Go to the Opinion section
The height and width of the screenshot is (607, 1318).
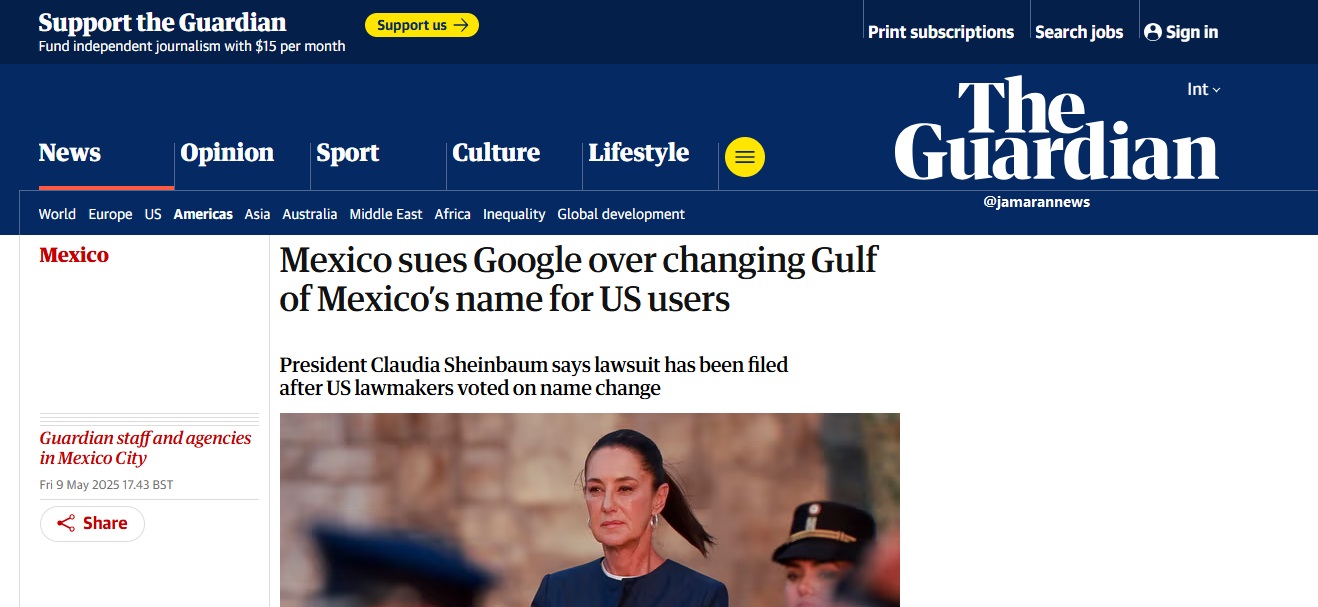click(227, 153)
